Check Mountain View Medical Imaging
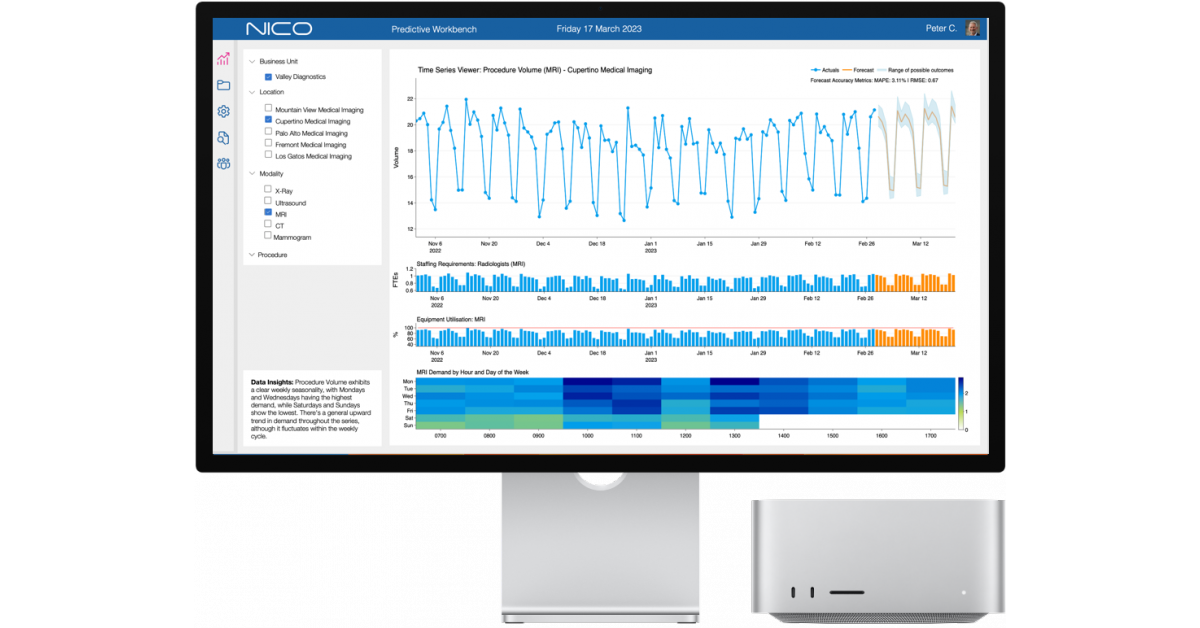The height and width of the screenshot is (628, 1200). pyautogui.click(x=268, y=108)
